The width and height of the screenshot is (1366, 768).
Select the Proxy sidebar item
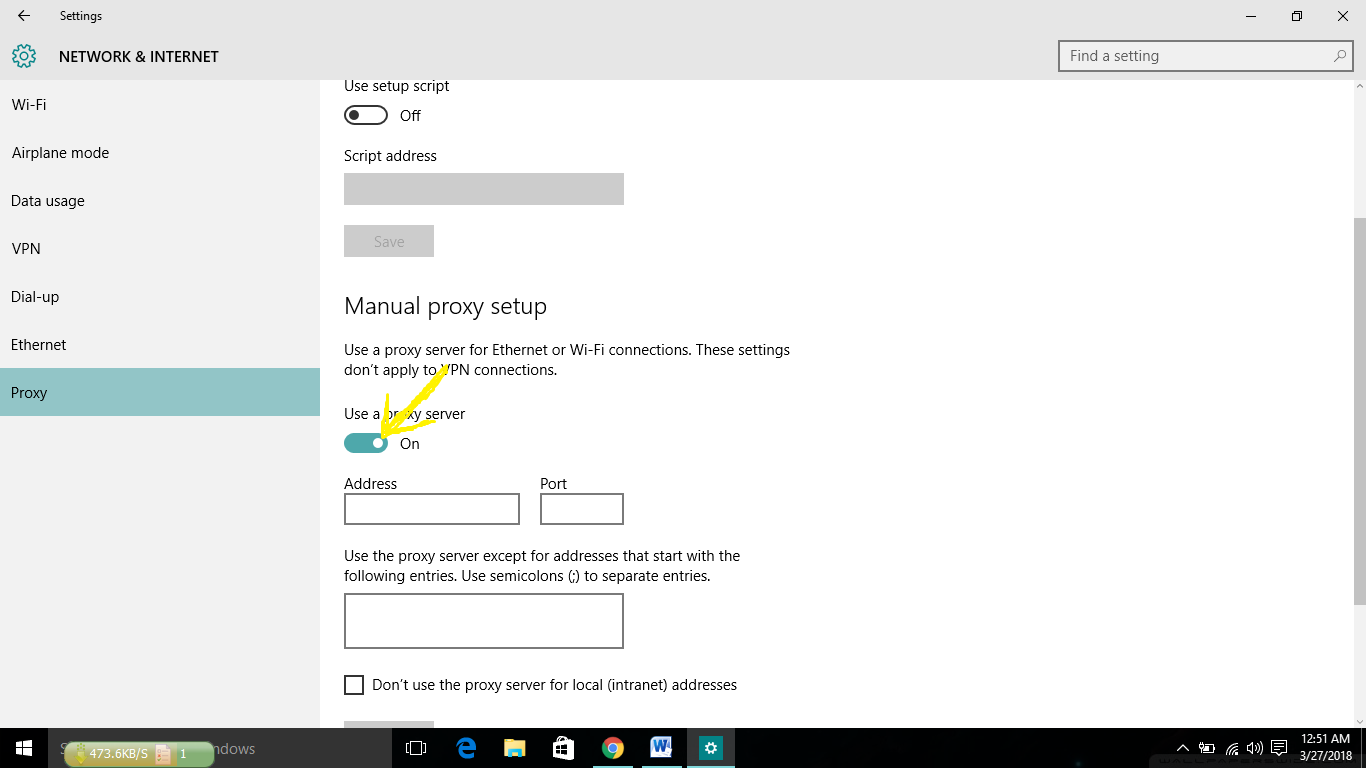click(160, 392)
